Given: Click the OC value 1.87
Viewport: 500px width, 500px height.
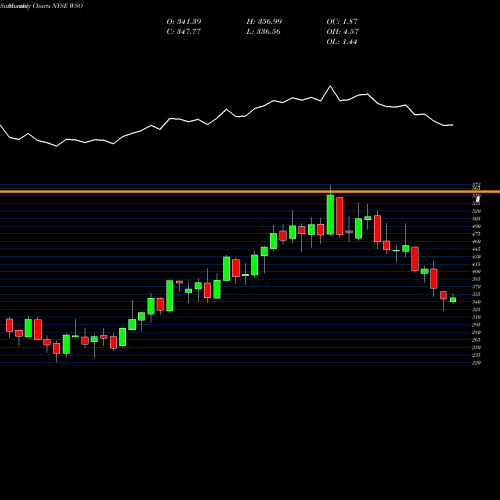Looking at the screenshot, I should click(350, 22).
